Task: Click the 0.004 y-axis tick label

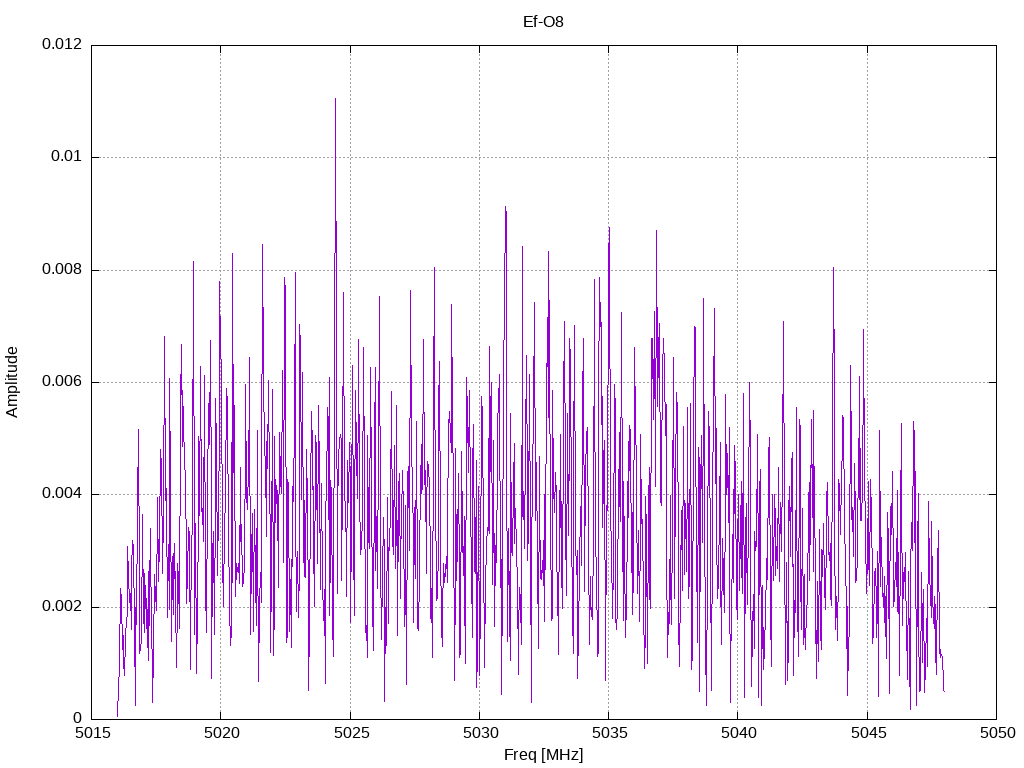Action: click(x=62, y=494)
